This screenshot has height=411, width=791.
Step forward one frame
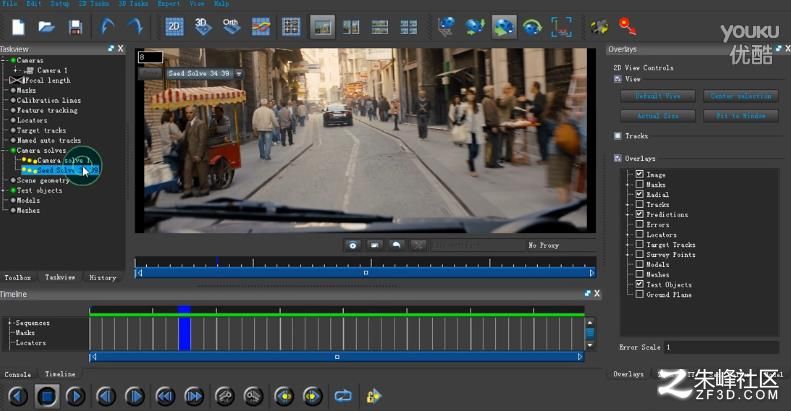pyautogui.click(x=135, y=396)
